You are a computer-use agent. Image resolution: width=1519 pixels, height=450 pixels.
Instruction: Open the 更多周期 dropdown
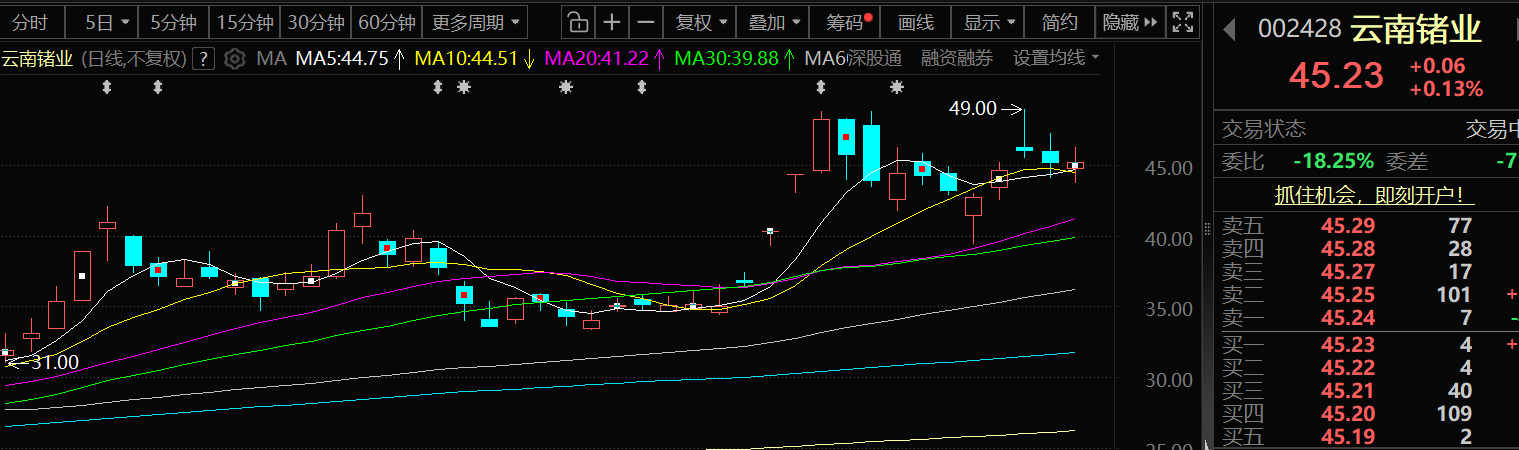(475, 21)
